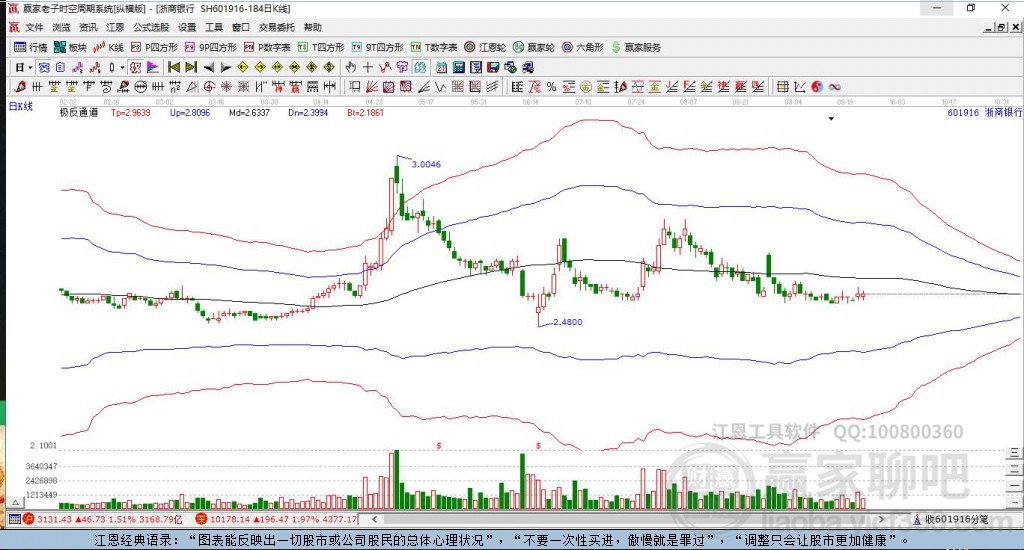Select the hand pan tool
The image size is (1024, 550).
point(351,67)
